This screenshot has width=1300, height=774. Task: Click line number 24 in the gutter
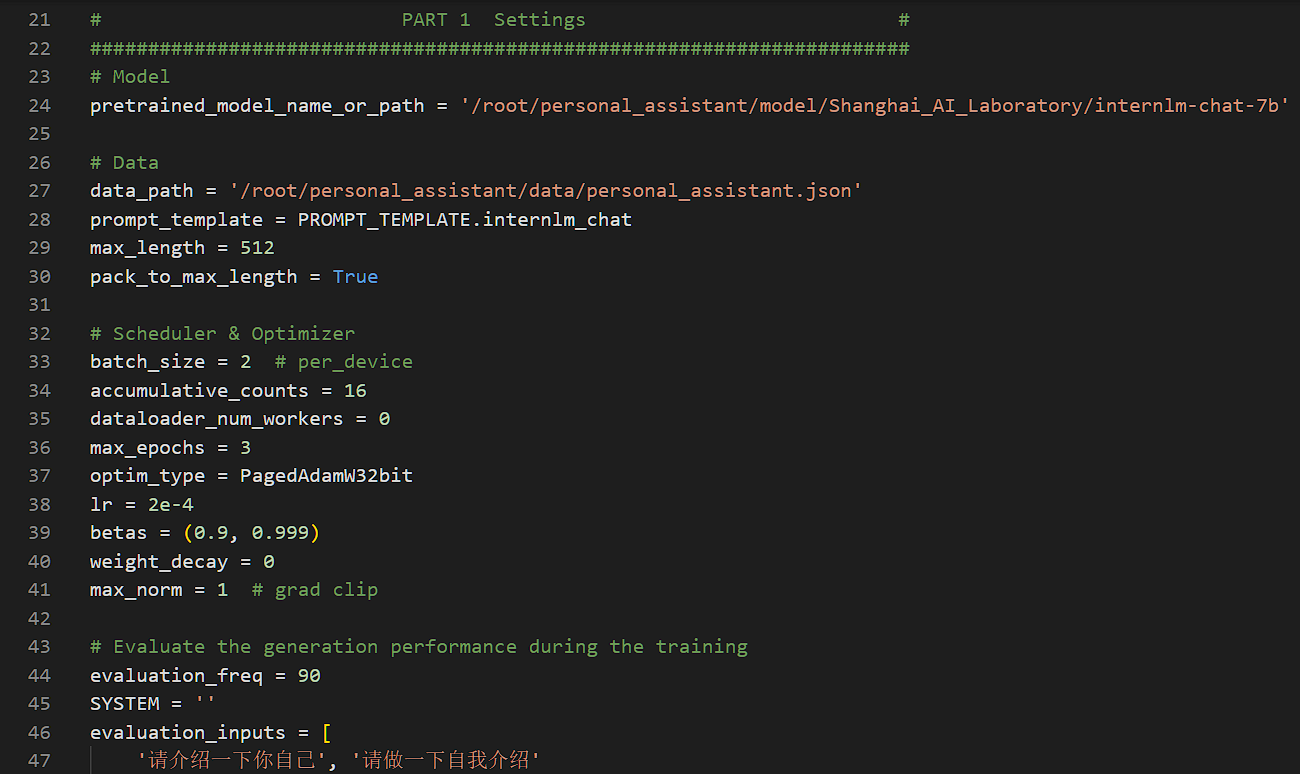tap(39, 105)
